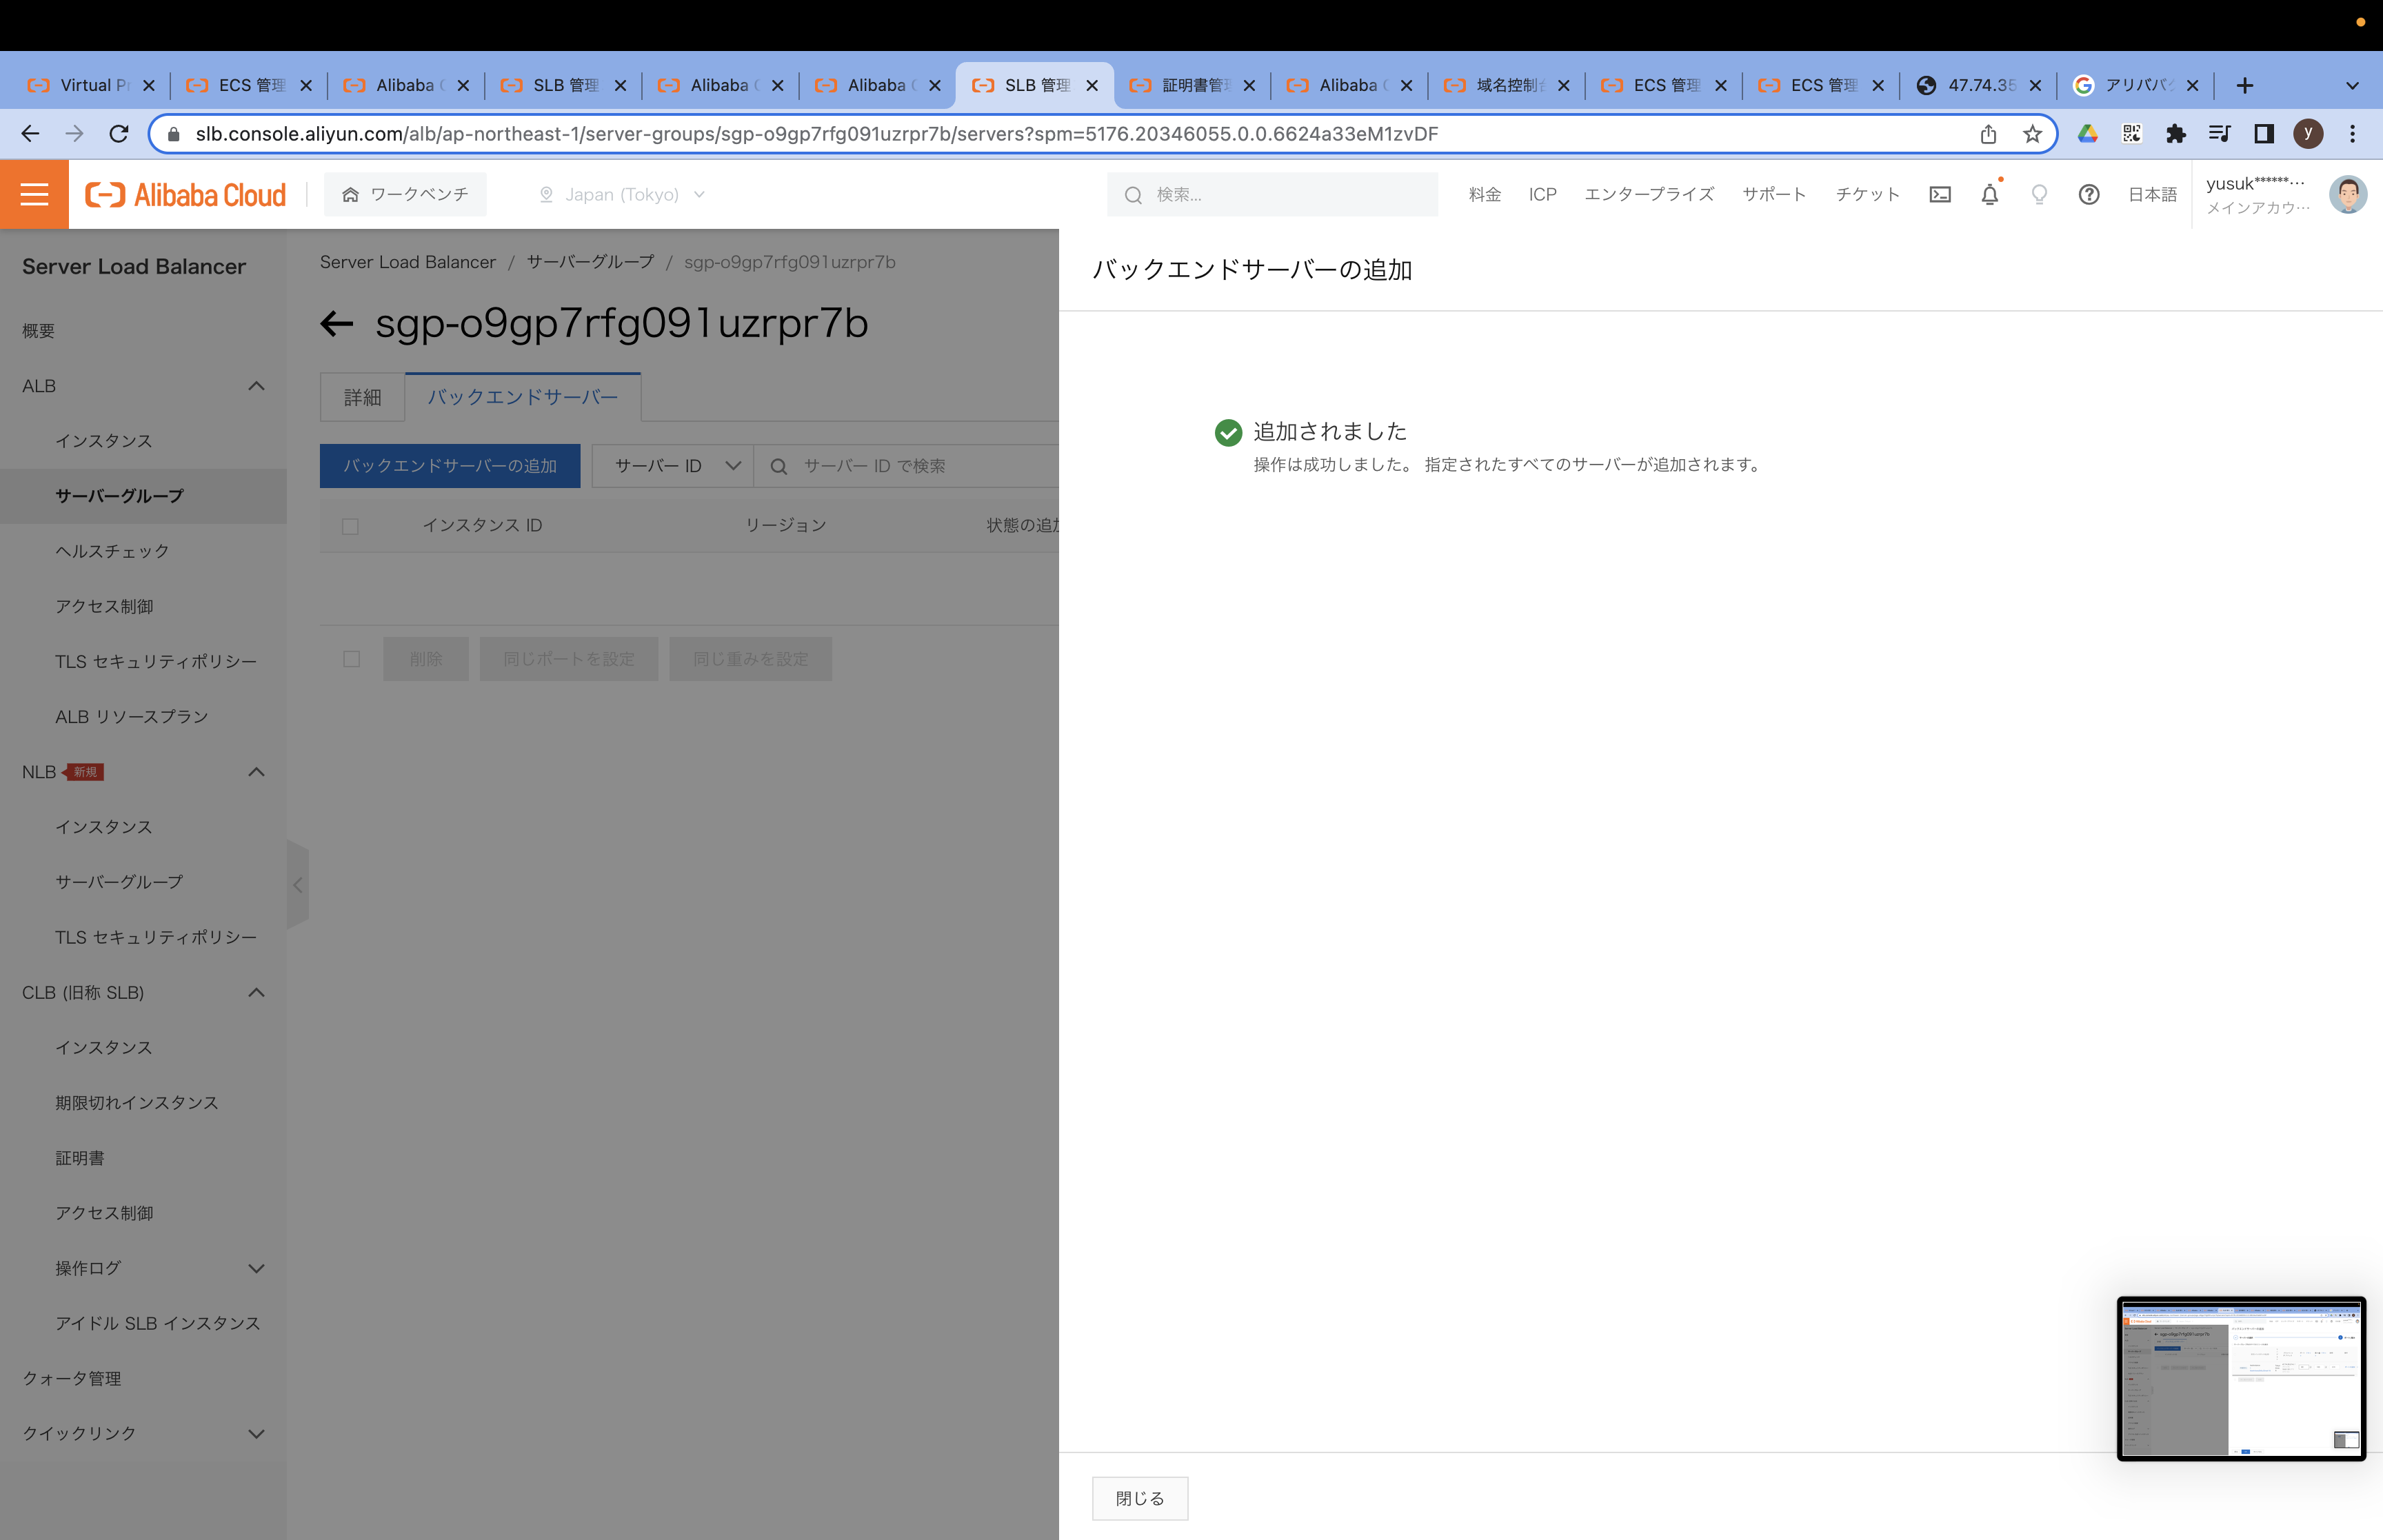
Task: Open Server Load Balancer breadcrumb link
Action: click(x=407, y=262)
